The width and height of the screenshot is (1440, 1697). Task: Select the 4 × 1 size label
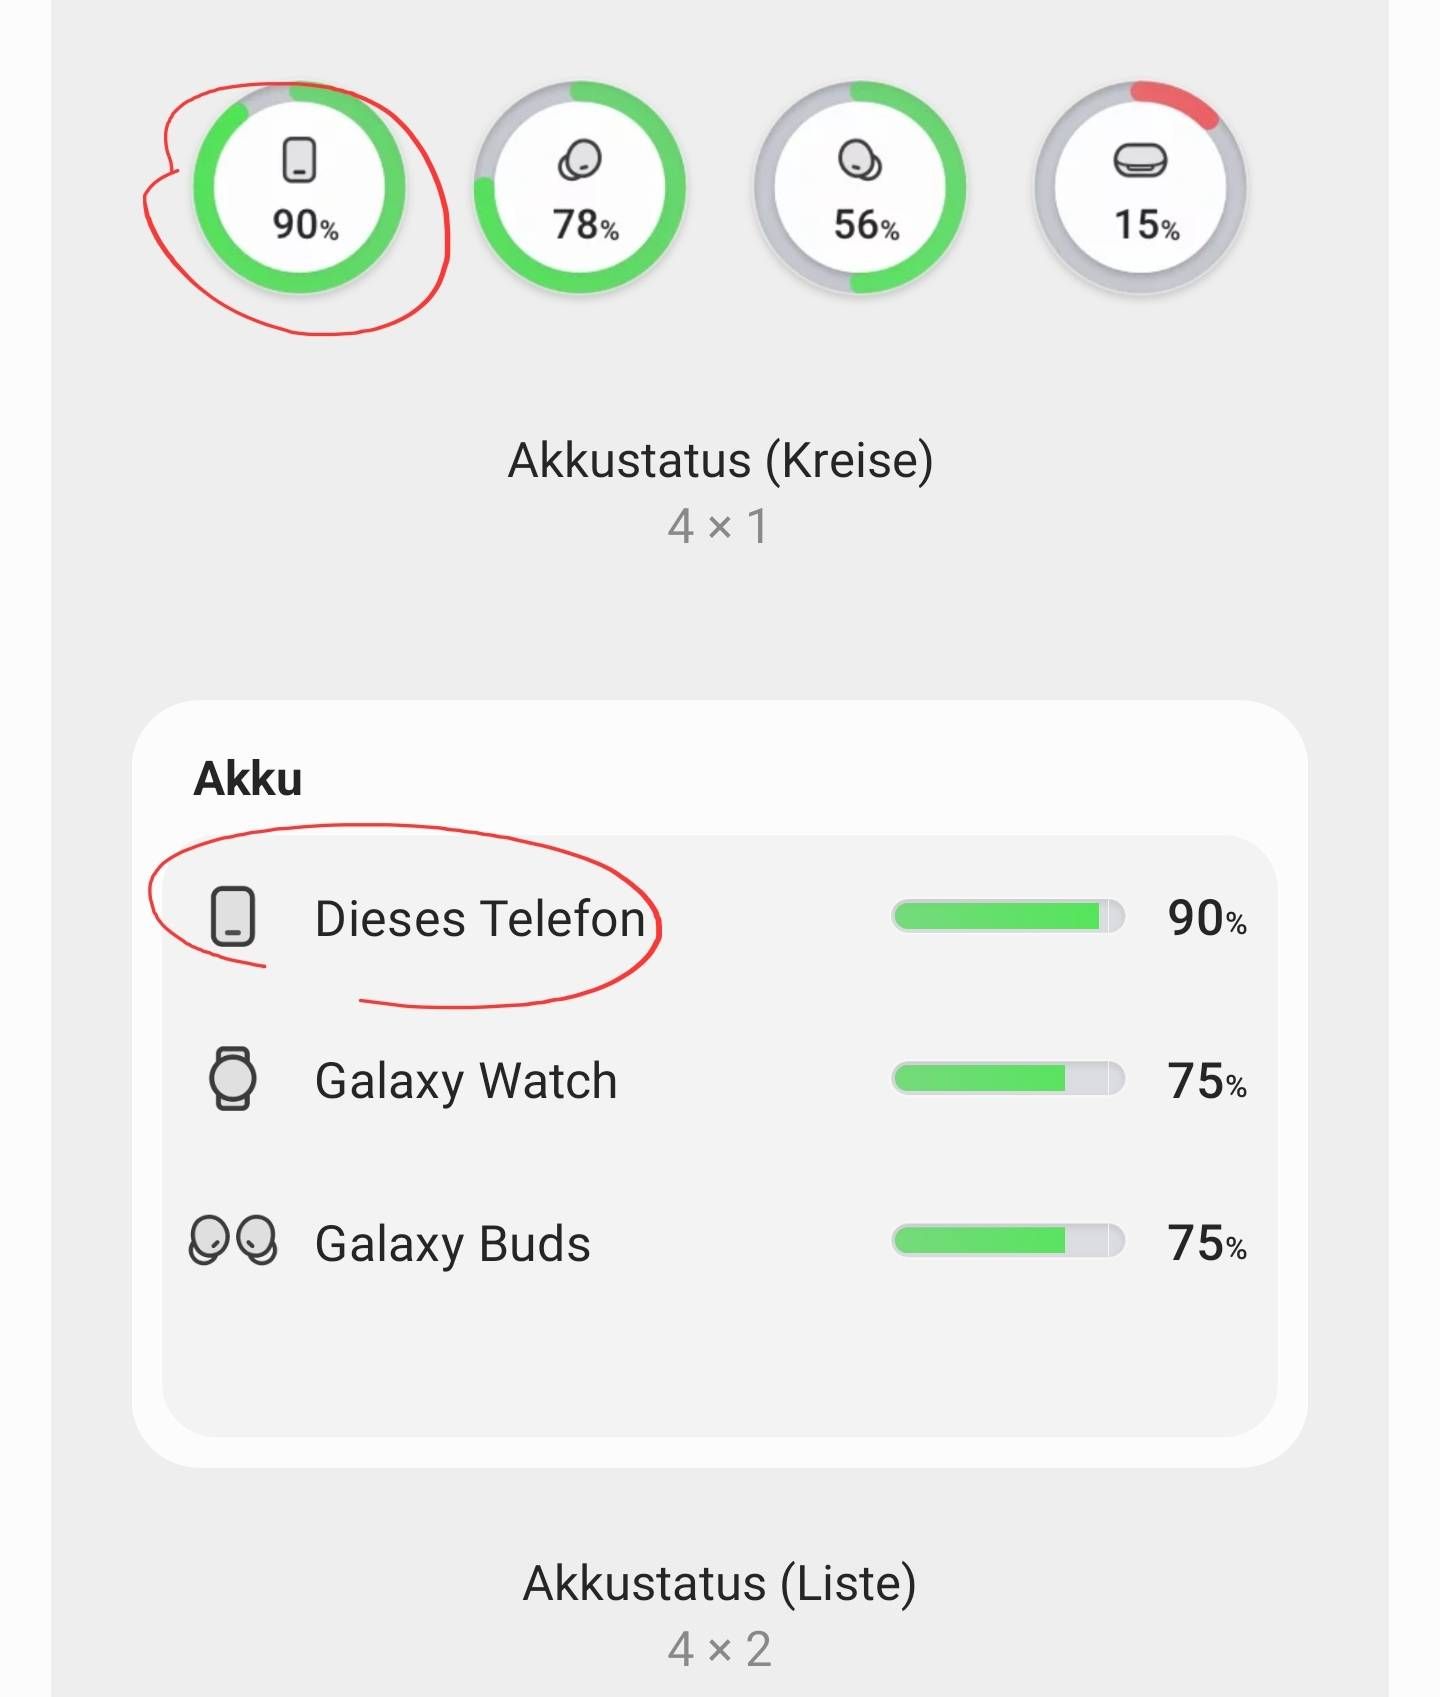point(720,526)
